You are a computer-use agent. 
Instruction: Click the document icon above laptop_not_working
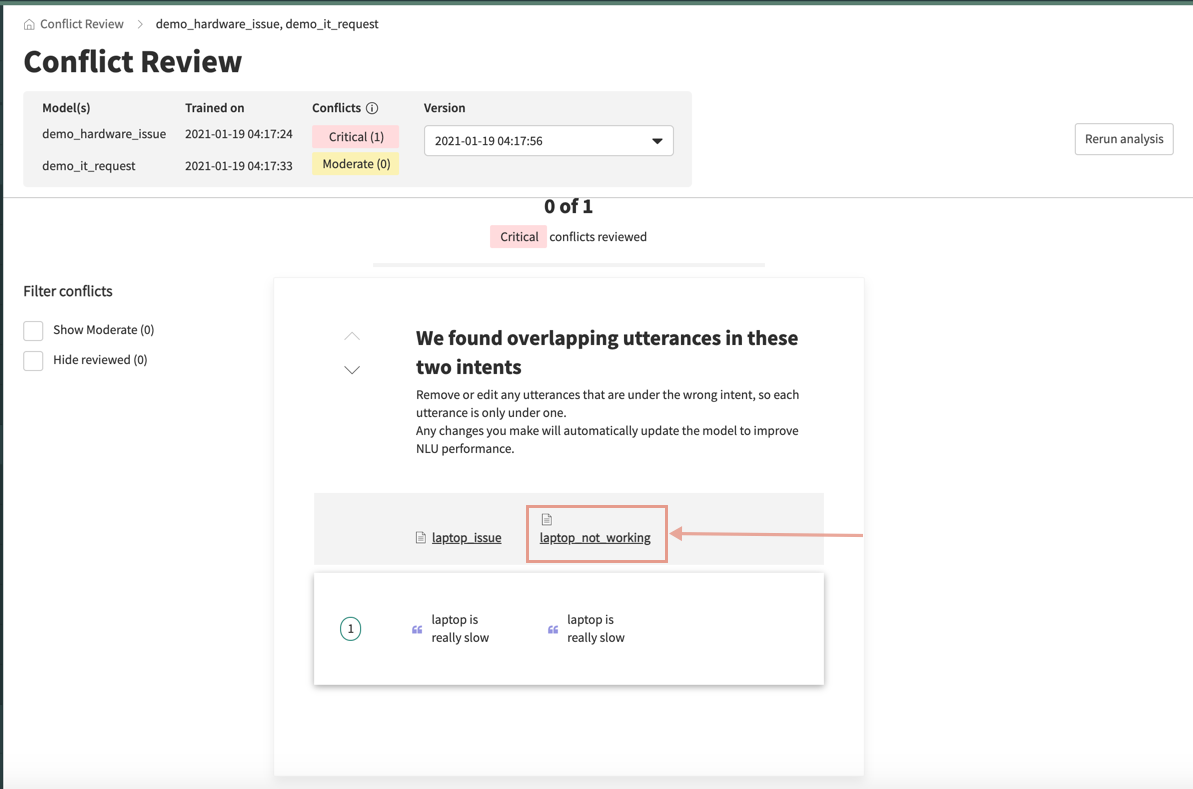[x=546, y=520]
